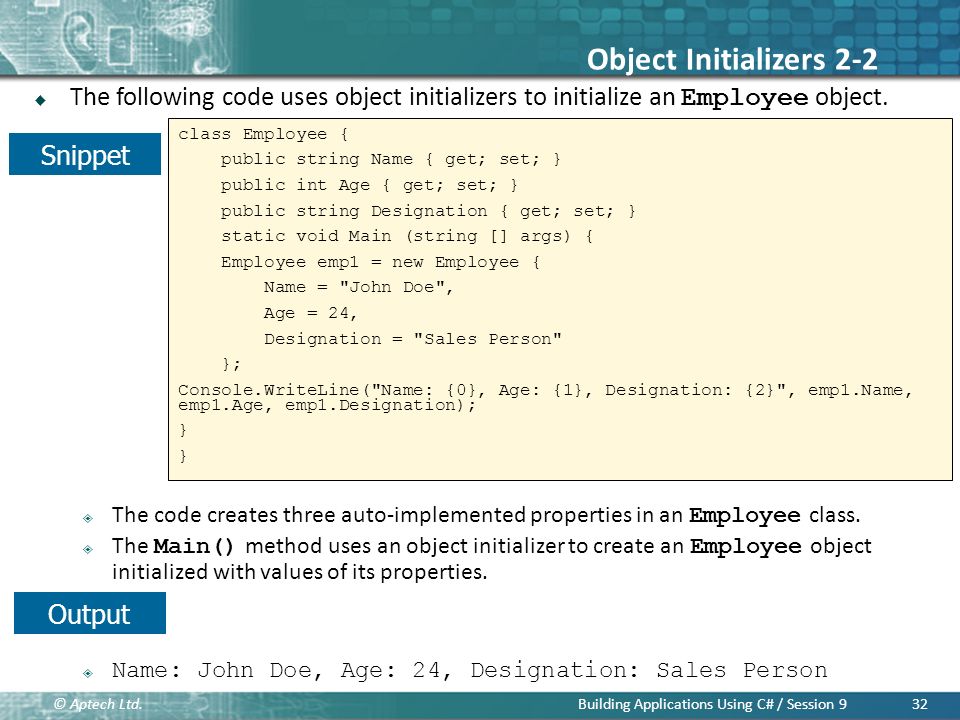
Task: Click the closing '};' of the initializer
Action: [x=231, y=364]
